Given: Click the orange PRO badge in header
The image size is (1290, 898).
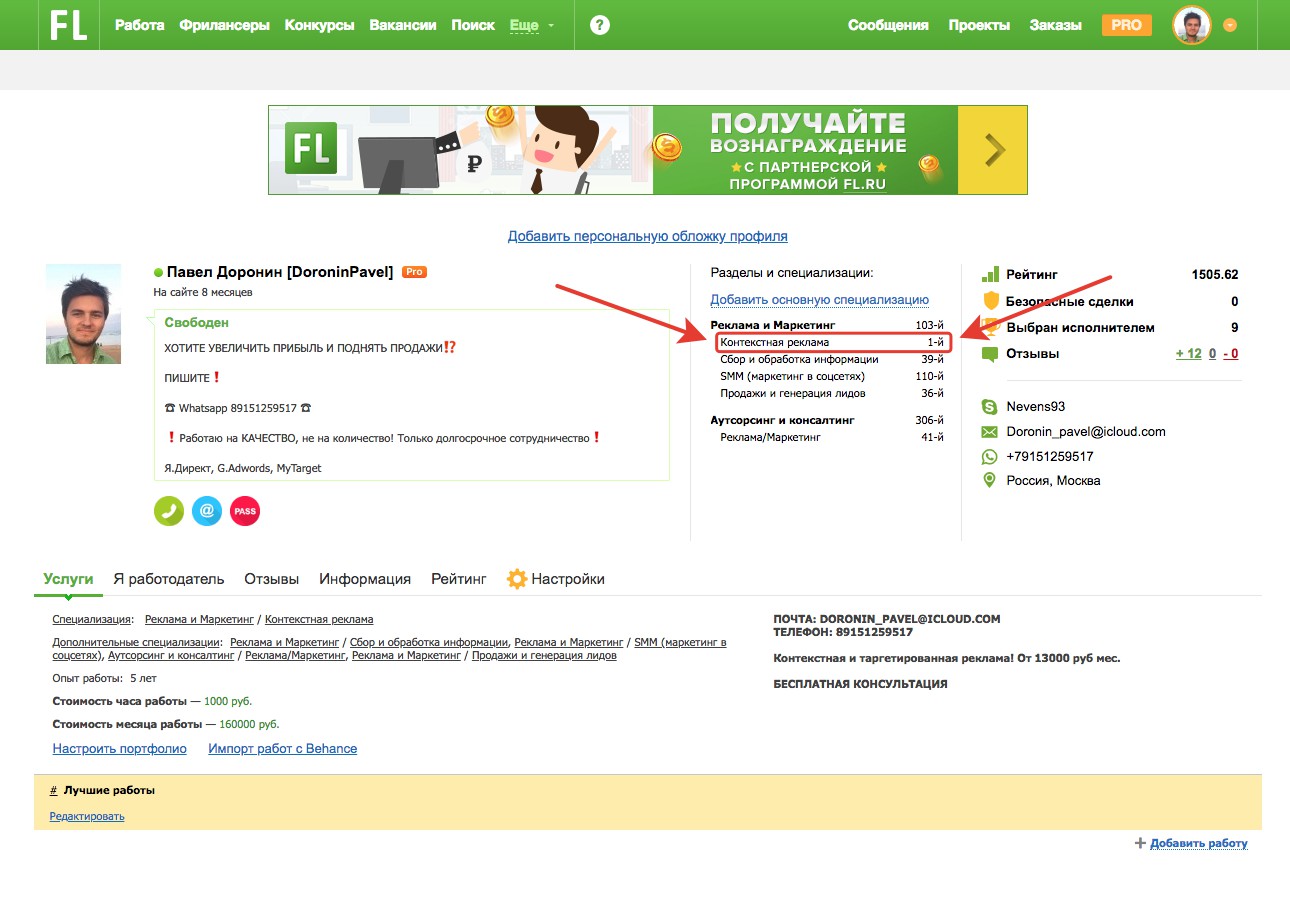Looking at the screenshot, I should pos(1126,25).
